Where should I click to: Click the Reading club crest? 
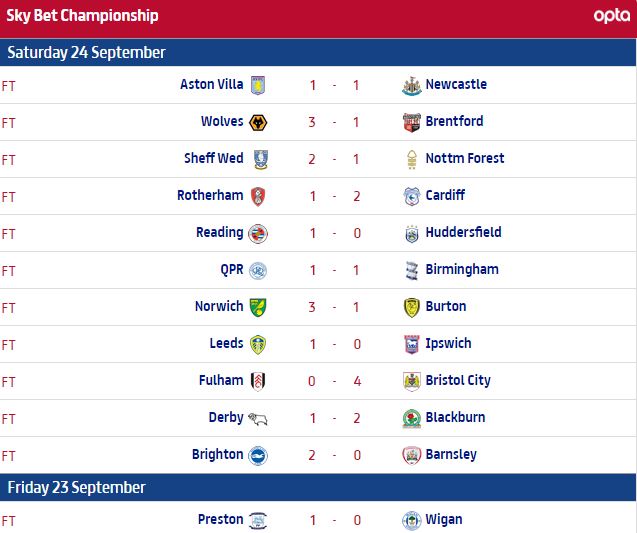click(x=258, y=233)
